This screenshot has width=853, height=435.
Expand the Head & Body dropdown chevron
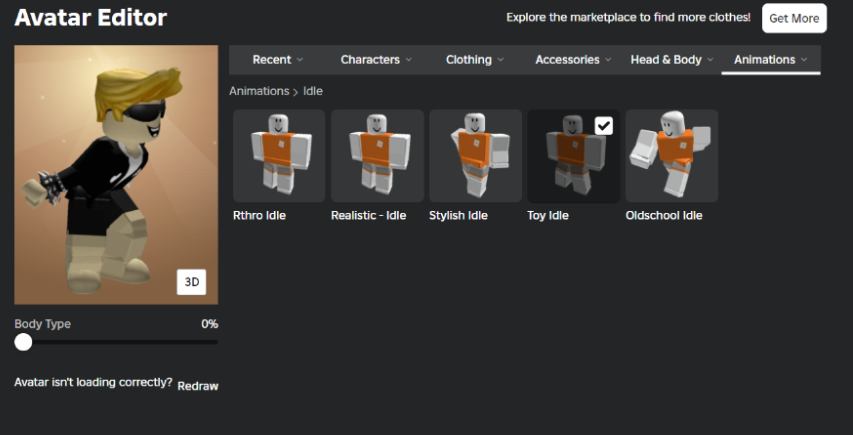coord(710,60)
